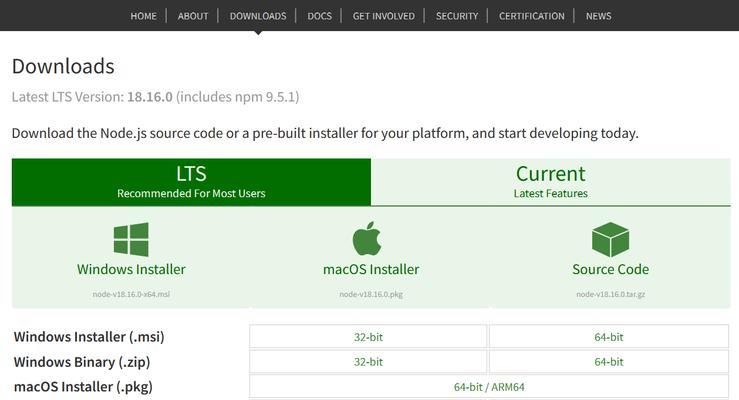Image resolution: width=739 pixels, height=400 pixels.
Task: Download 64-bit / ARM64 macOS Installer (.pkg)
Action: pos(489,387)
